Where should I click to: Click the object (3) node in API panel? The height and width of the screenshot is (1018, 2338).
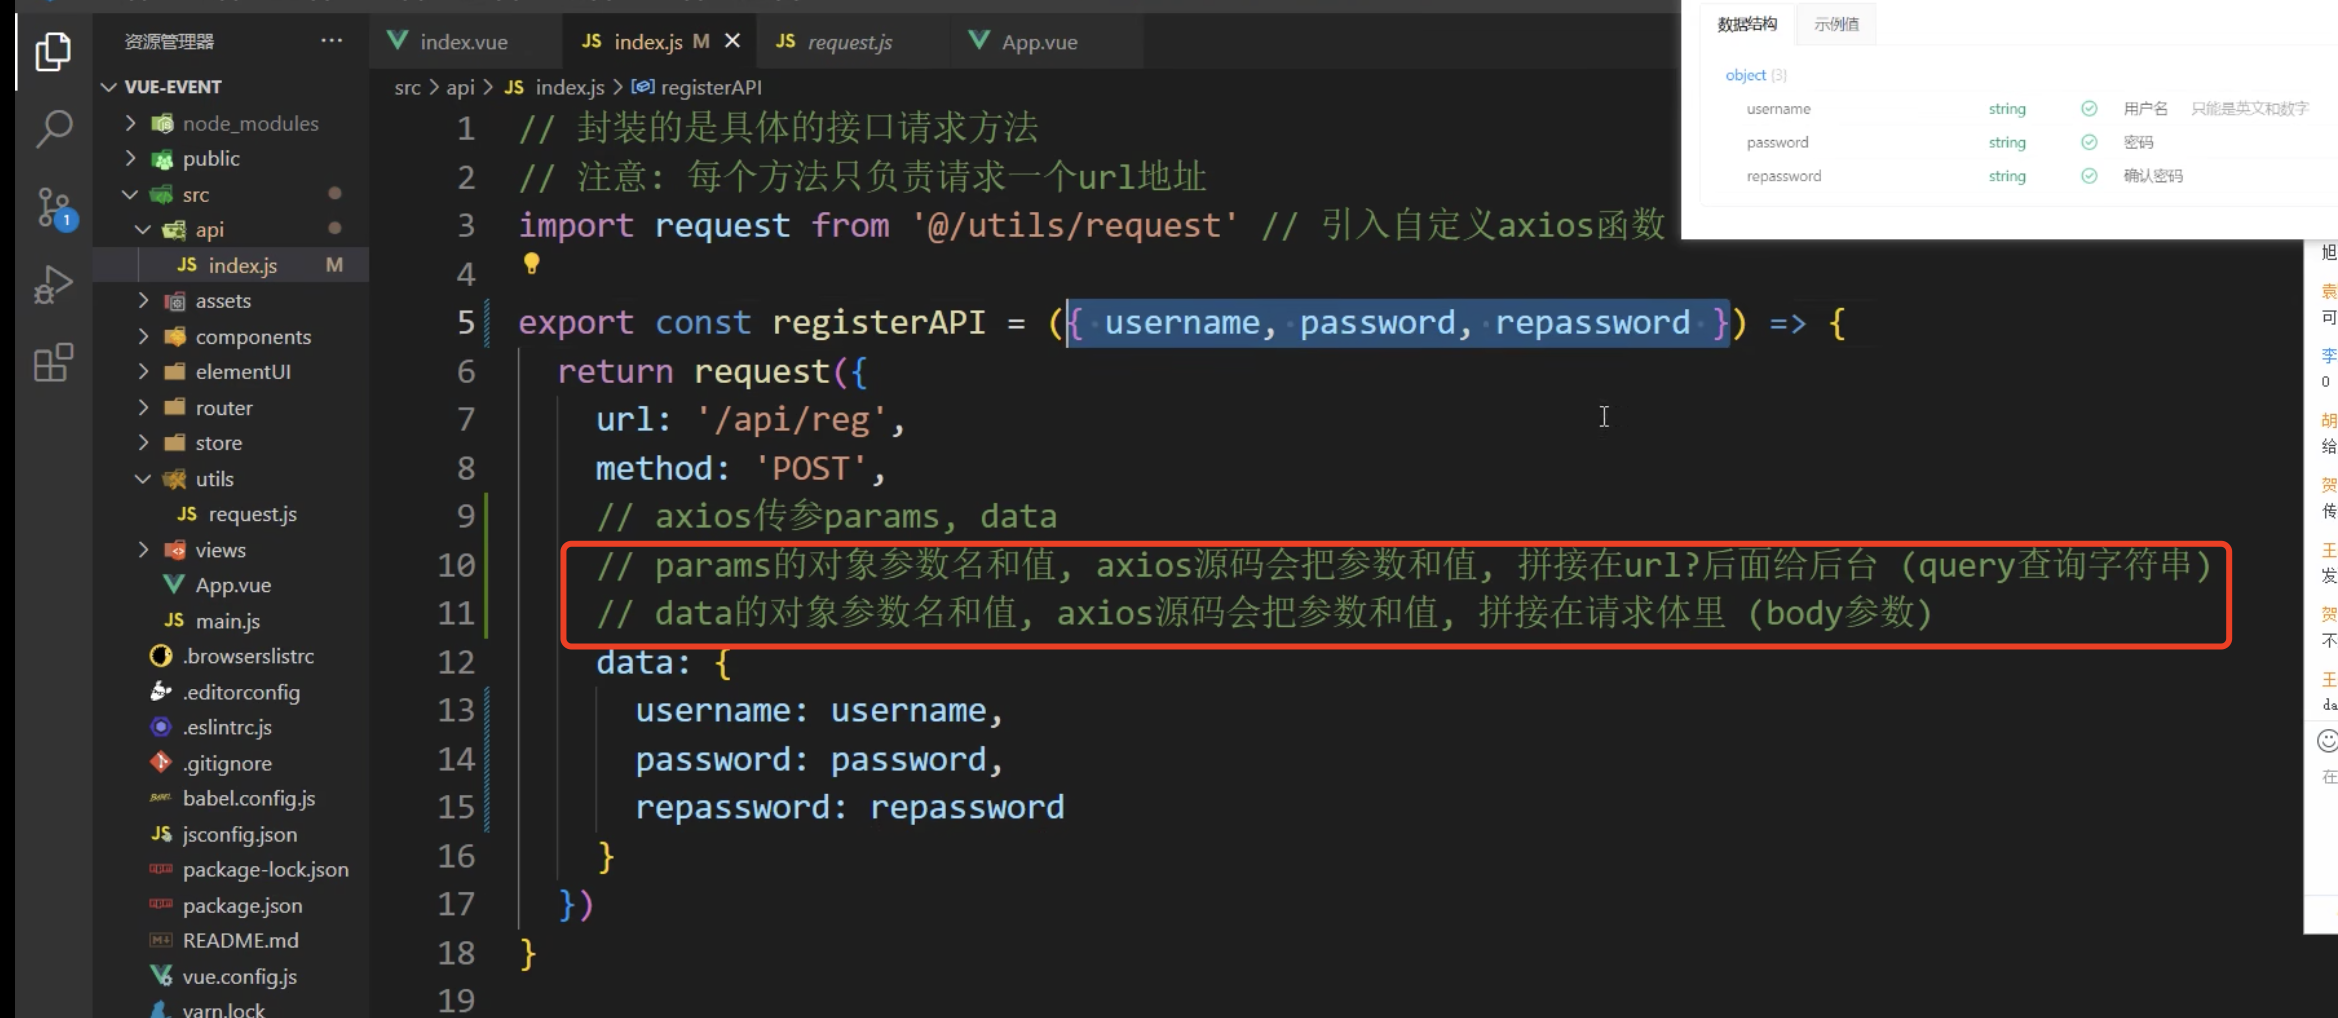(x=1755, y=75)
